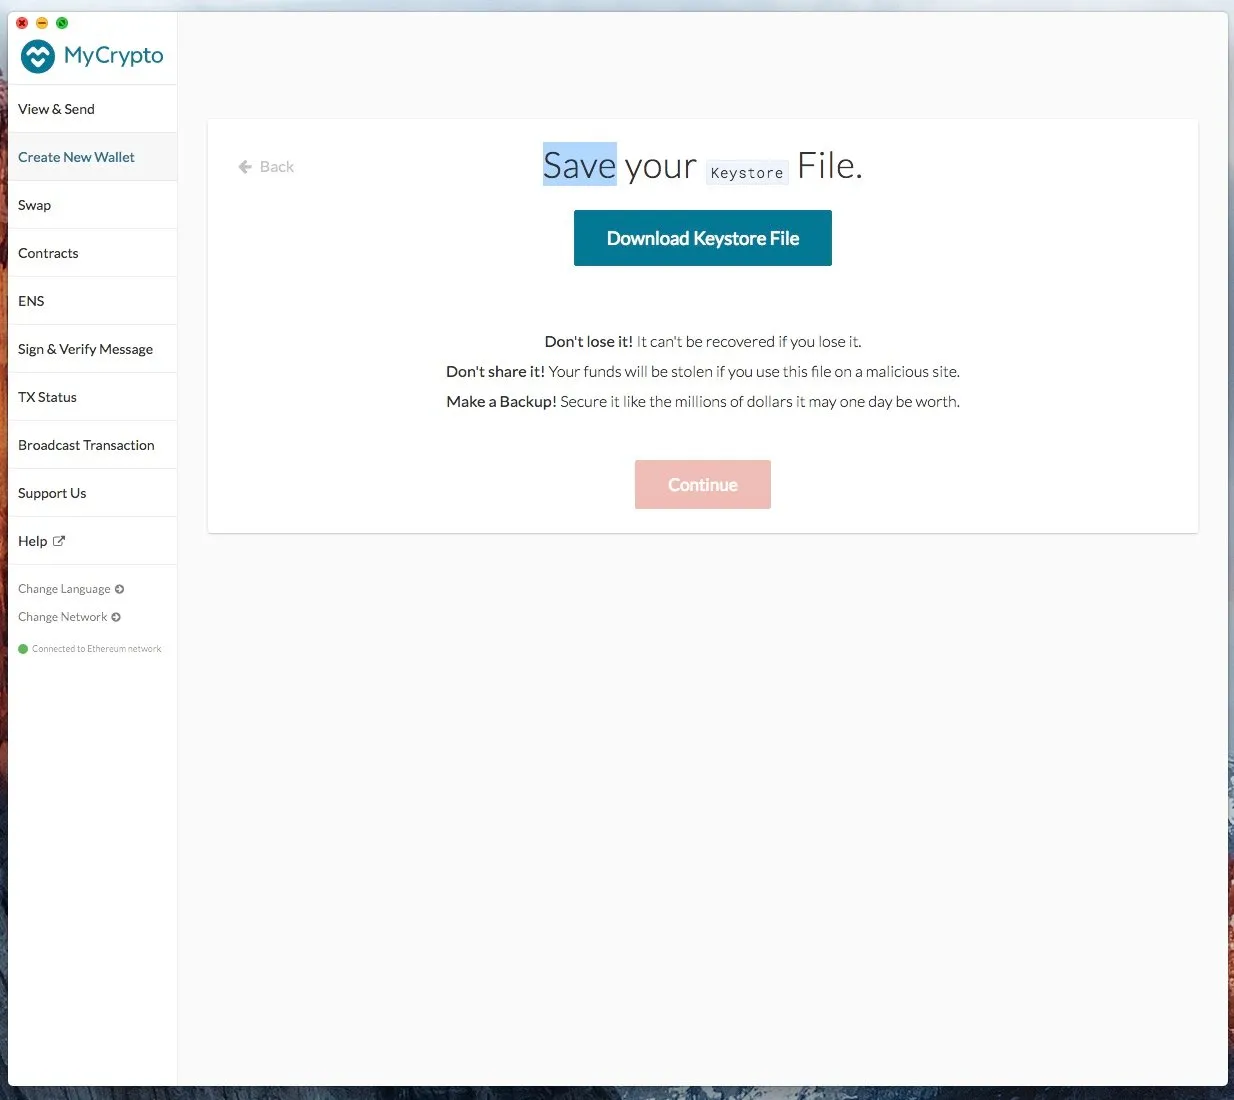Go Back to the previous step
Image resolution: width=1234 pixels, height=1100 pixels.
(x=266, y=167)
